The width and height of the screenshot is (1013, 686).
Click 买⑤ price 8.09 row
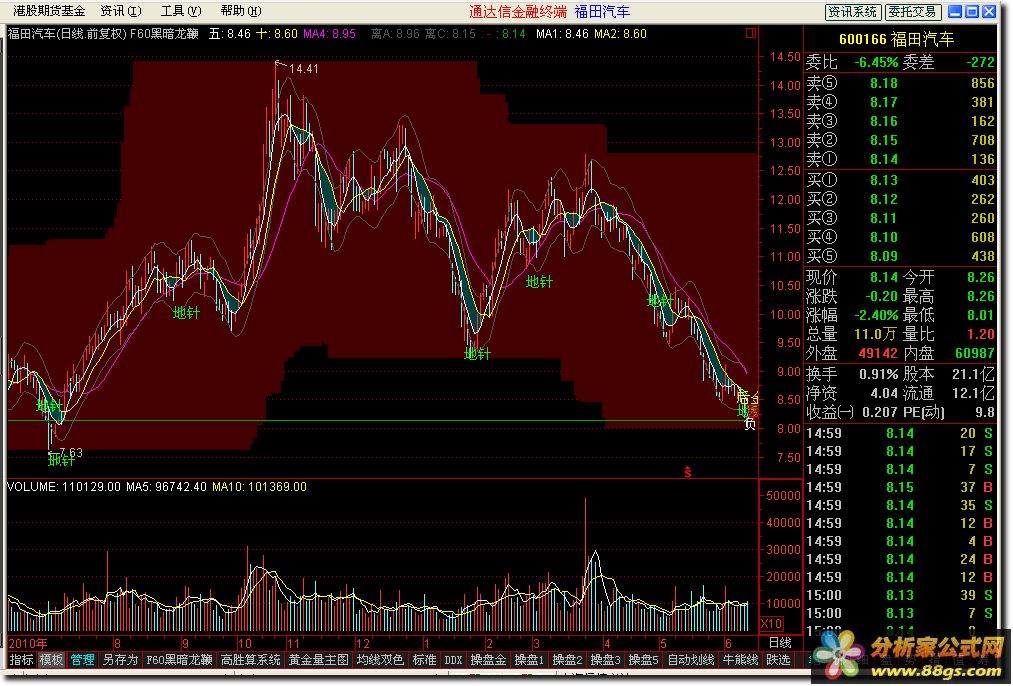click(x=900, y=256)
